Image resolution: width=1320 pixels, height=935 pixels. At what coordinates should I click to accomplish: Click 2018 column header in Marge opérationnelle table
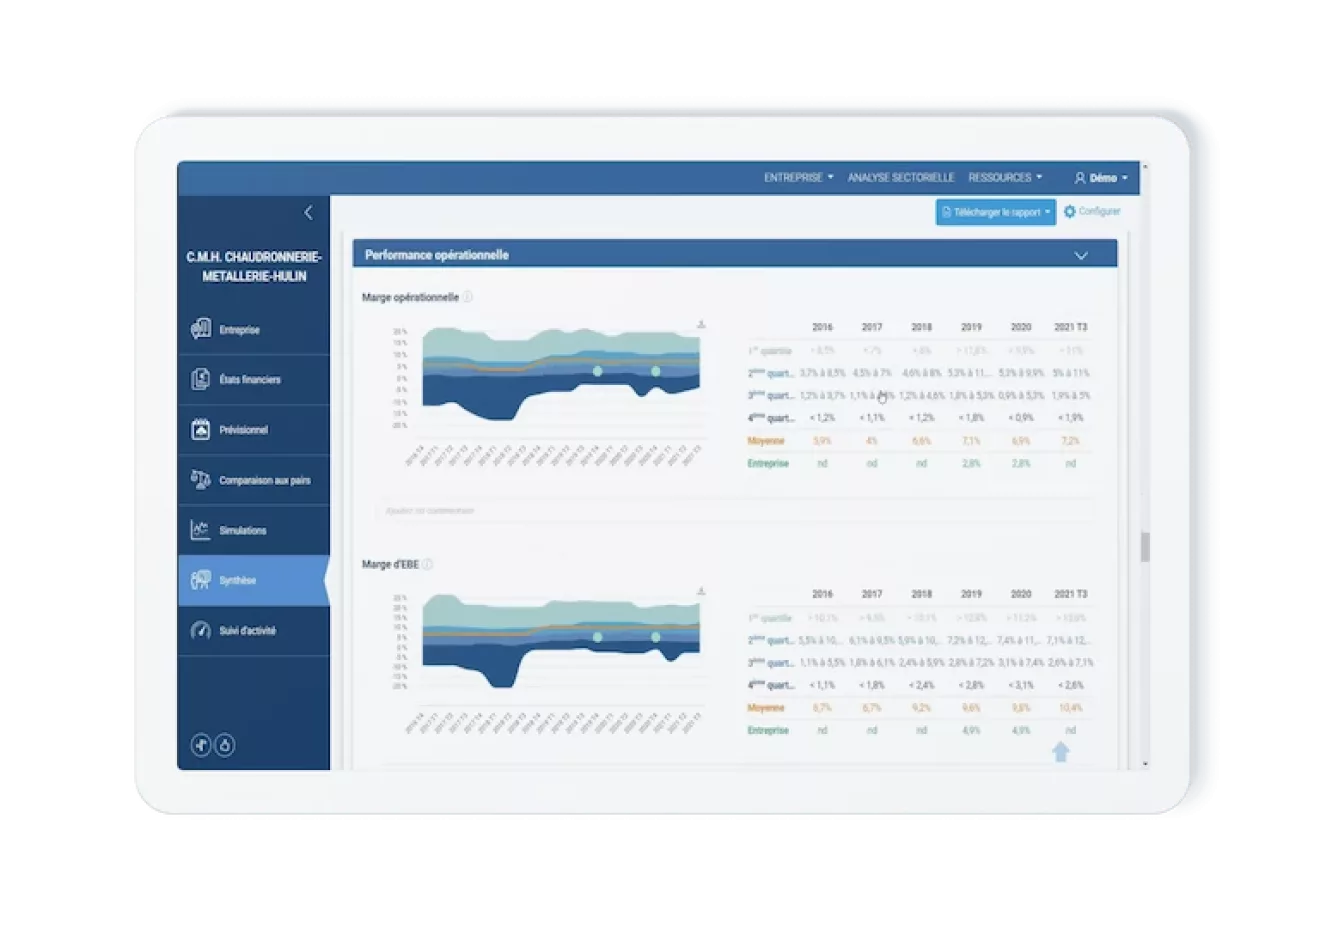point(921,327)
